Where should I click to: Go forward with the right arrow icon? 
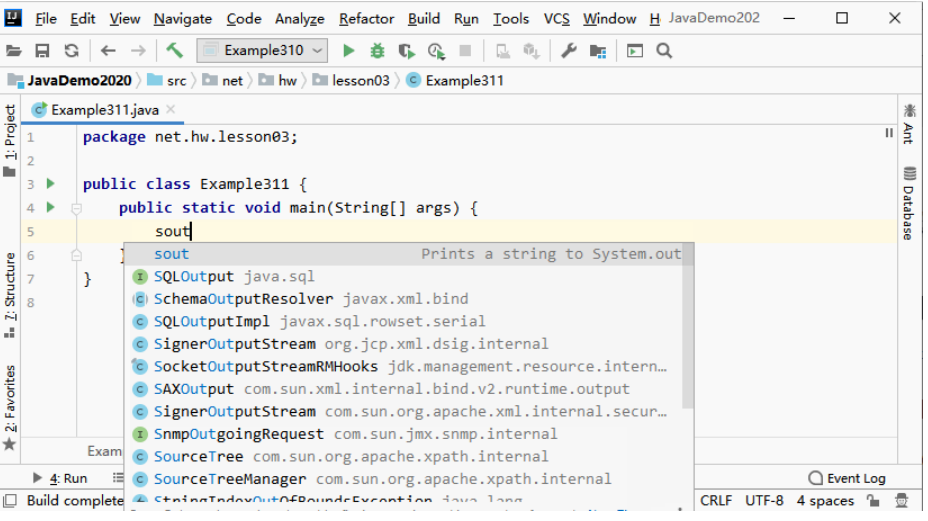138,51
